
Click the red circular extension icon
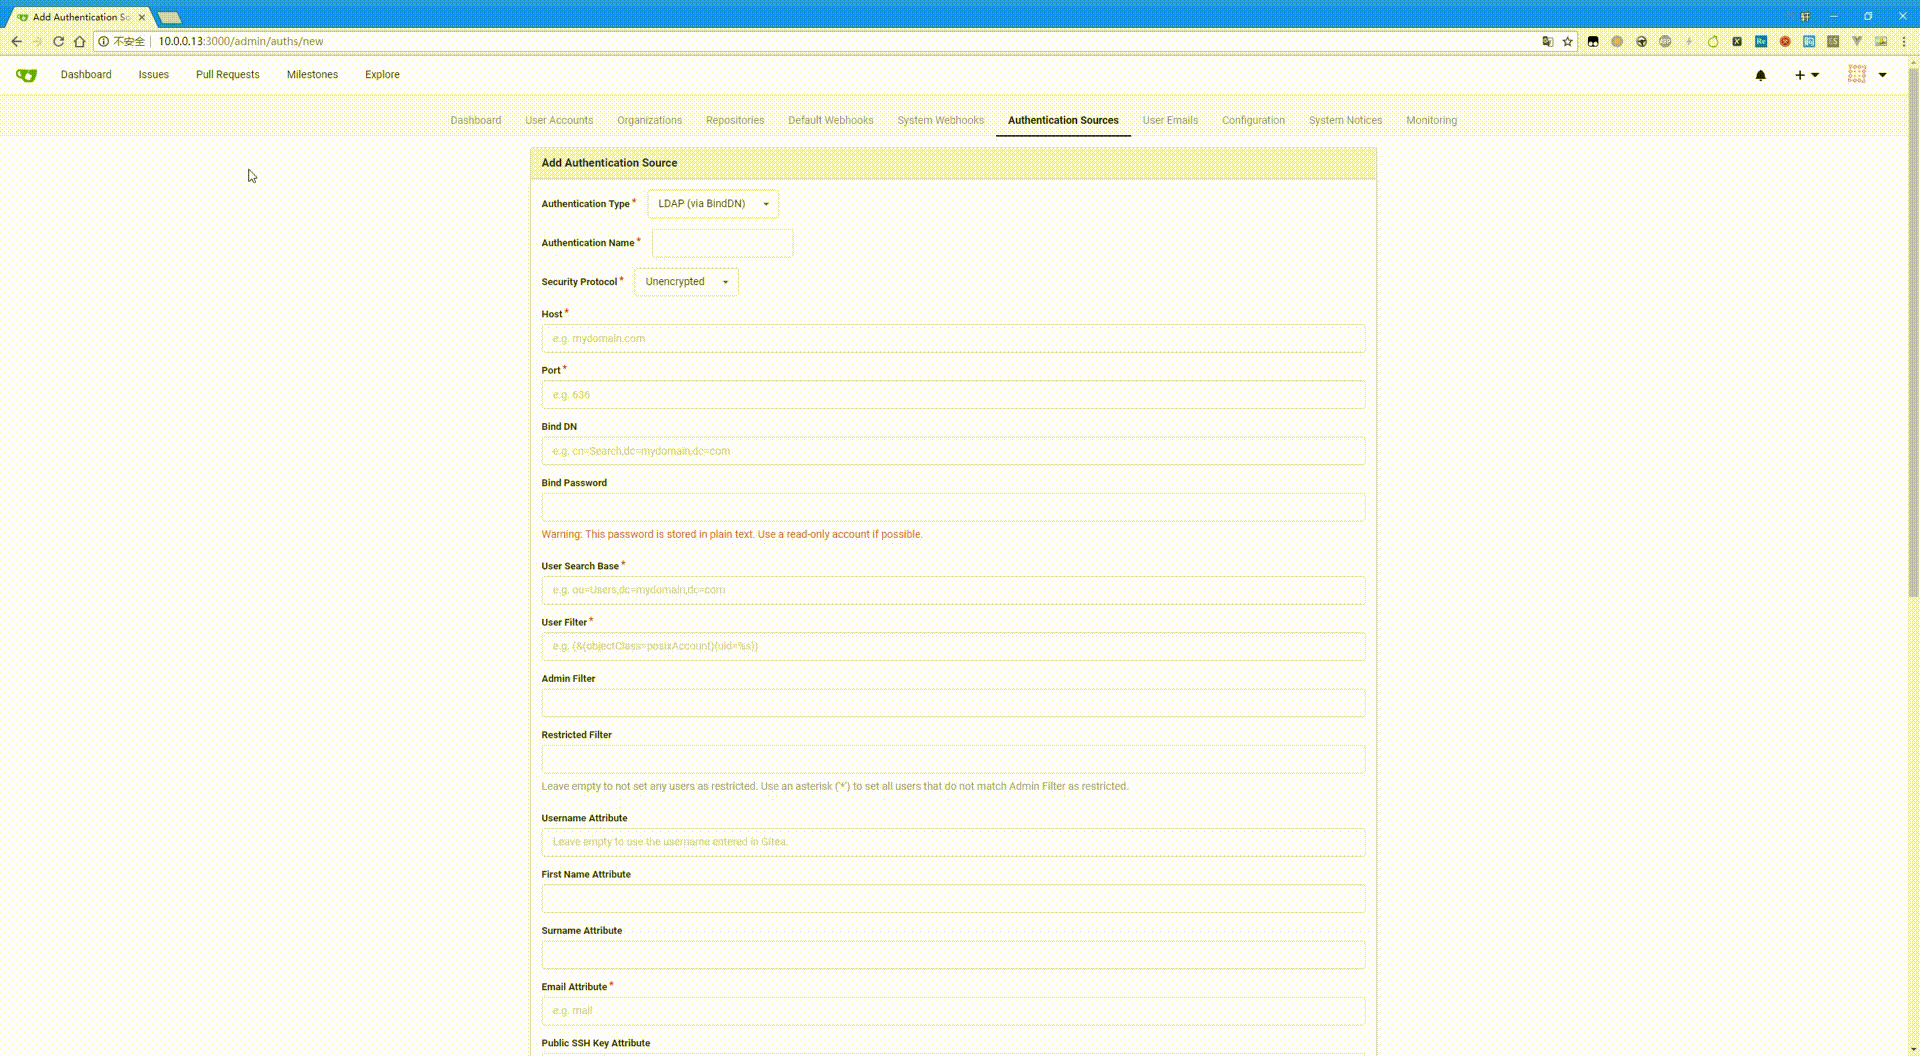point(1785,41)
